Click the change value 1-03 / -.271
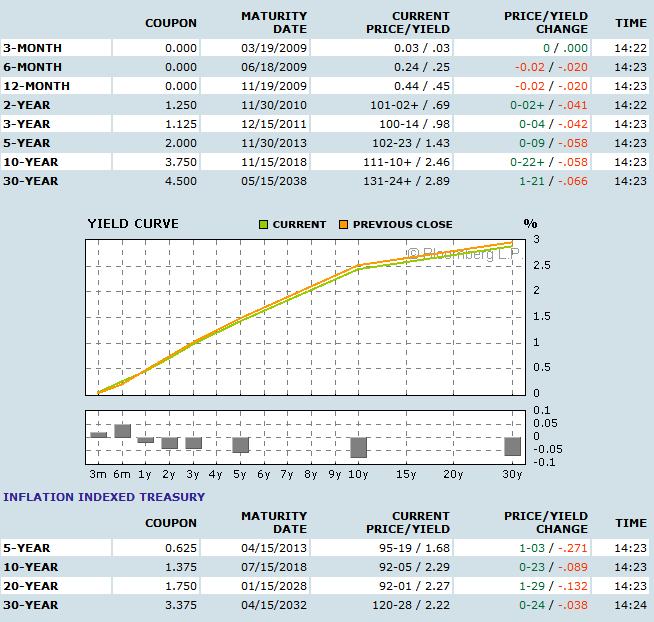 [553, 548]
